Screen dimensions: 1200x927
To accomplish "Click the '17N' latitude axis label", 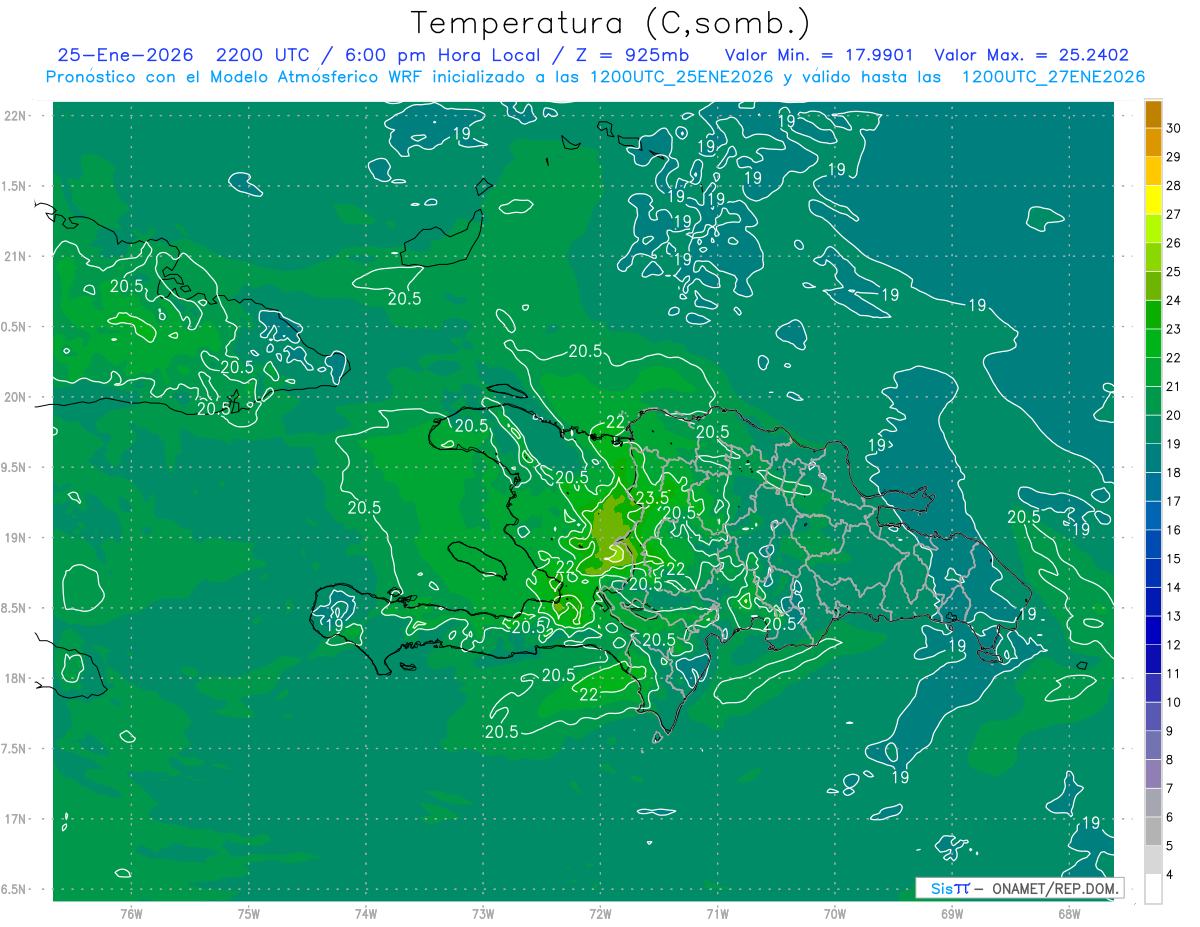I will (x=17, y=819).
